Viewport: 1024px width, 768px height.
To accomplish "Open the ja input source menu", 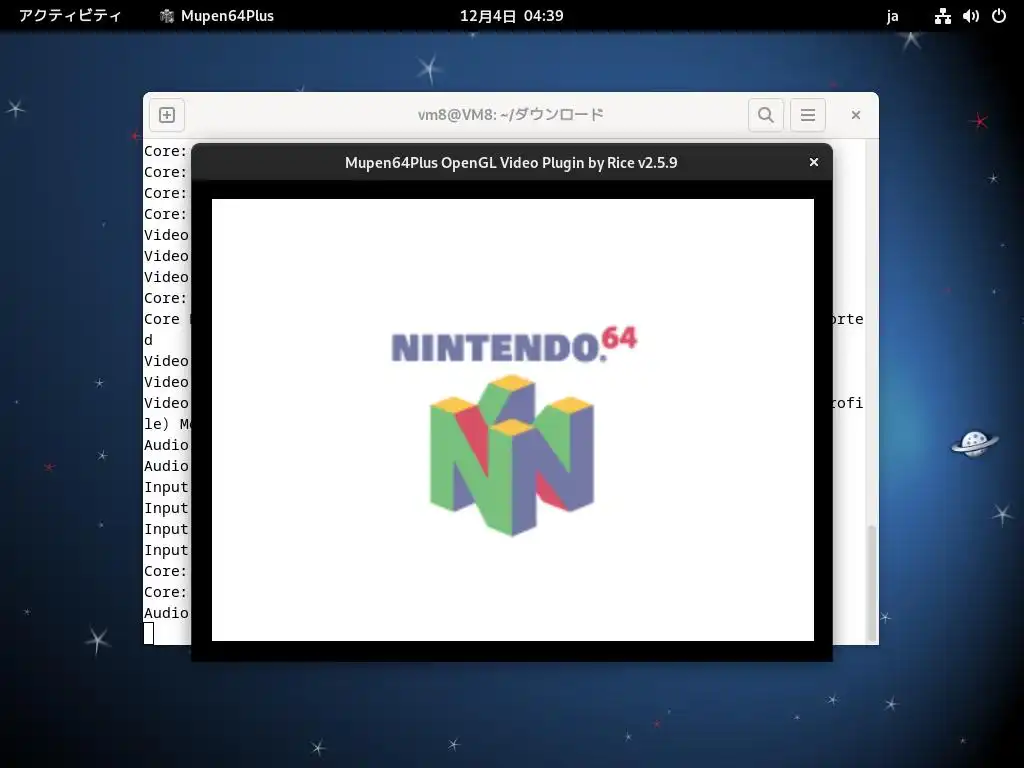I will pos(892,16).
